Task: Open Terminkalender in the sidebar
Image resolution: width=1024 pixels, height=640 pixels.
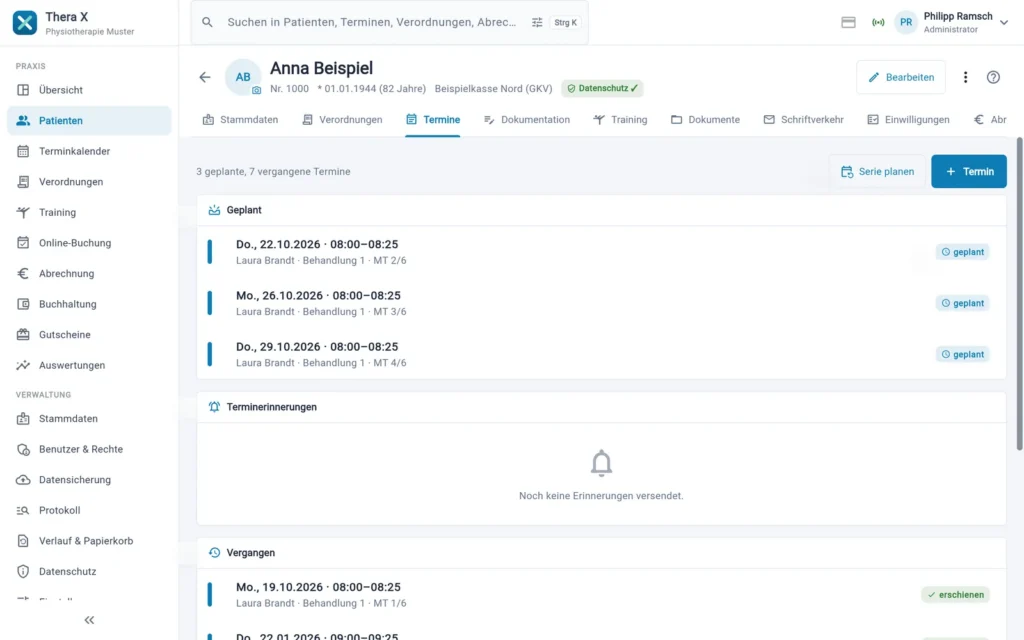Action: pyautogui.click(x=89, y=152)
